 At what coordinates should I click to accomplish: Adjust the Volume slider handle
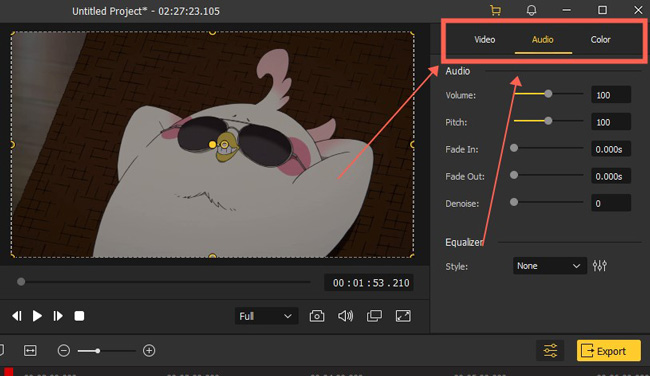(548, 94)
